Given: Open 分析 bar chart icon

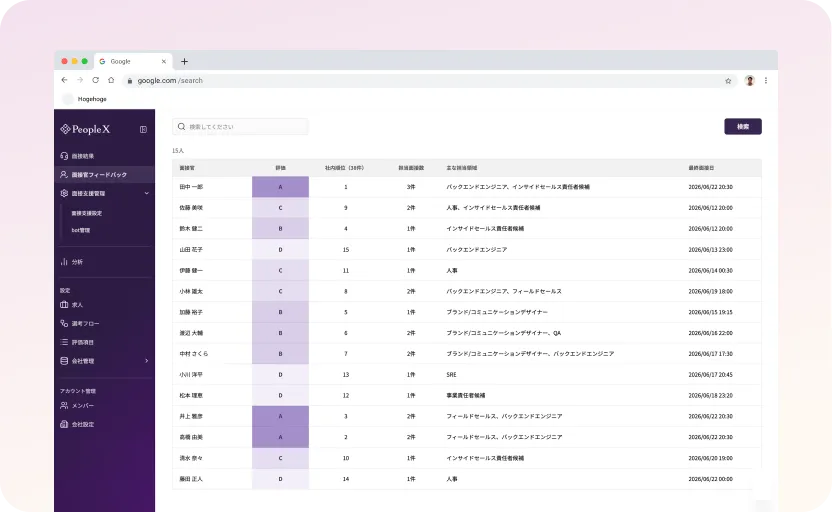Looking at the screenshot, I should [64, 262].
